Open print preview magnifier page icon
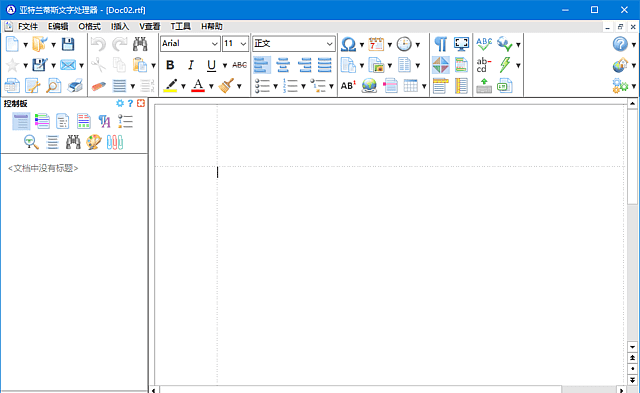 tap(54, 86)
